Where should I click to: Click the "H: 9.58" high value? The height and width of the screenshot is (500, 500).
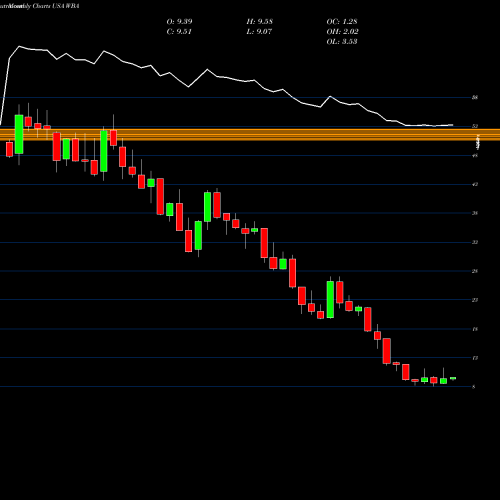260,22
